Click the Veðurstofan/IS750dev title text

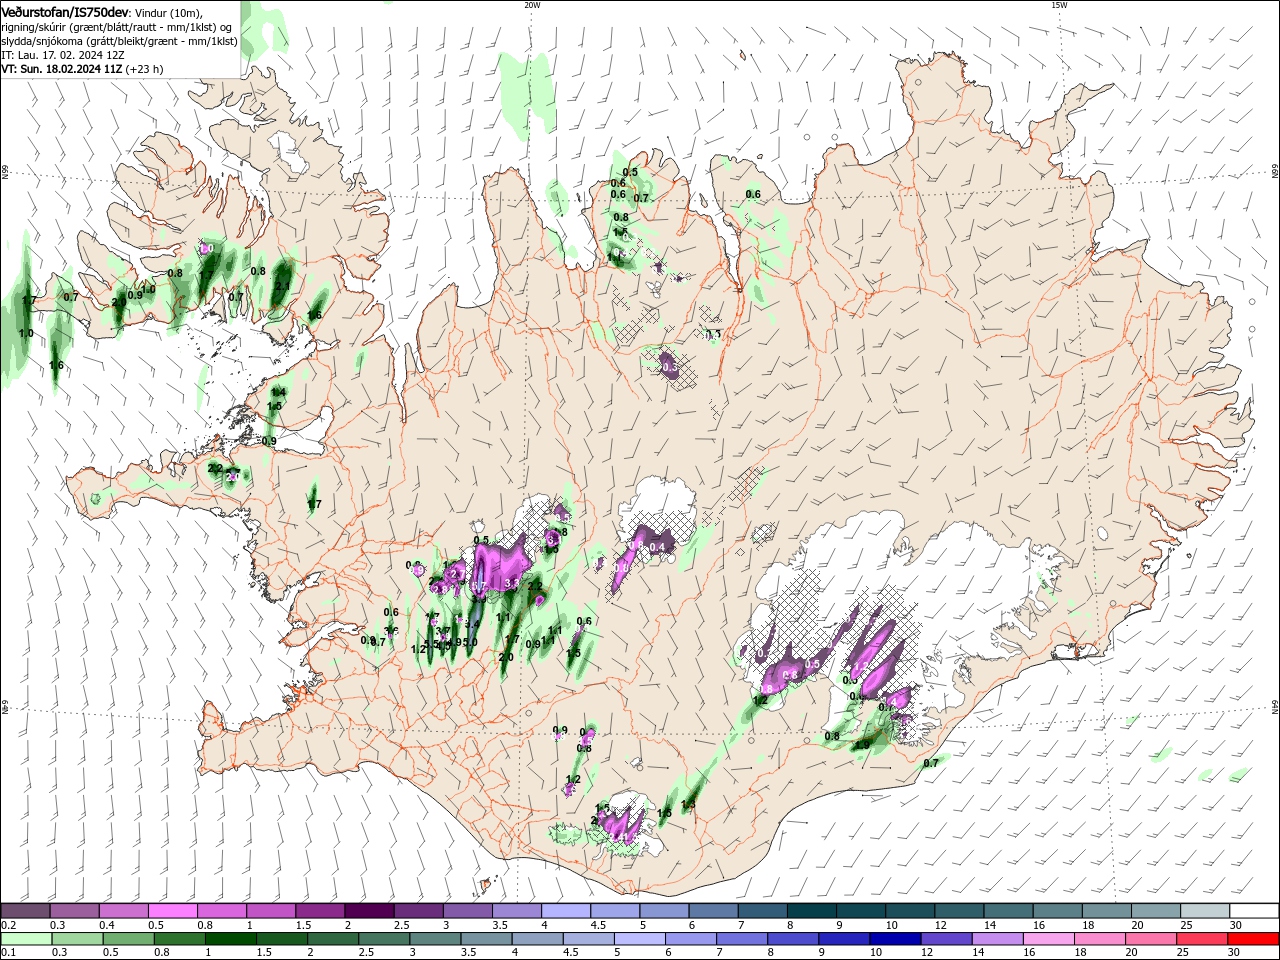(65, 11)
